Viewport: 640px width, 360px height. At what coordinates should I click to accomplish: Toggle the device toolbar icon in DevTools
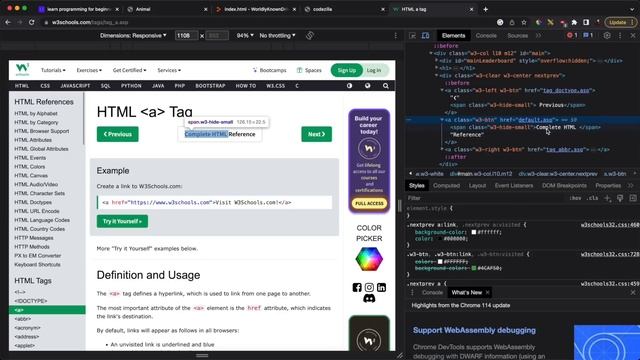(x=425, y=36)
